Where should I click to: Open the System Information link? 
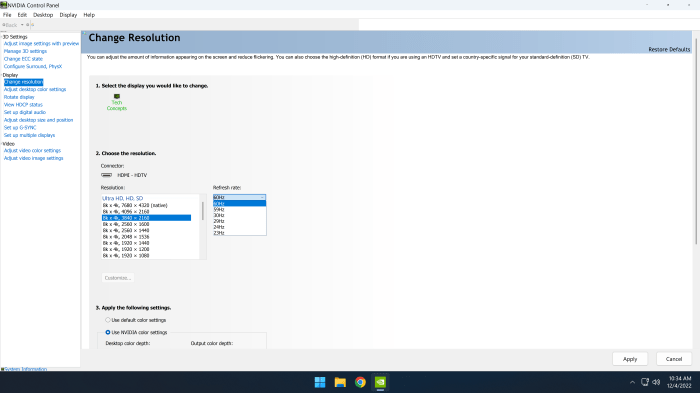(25, 369)
